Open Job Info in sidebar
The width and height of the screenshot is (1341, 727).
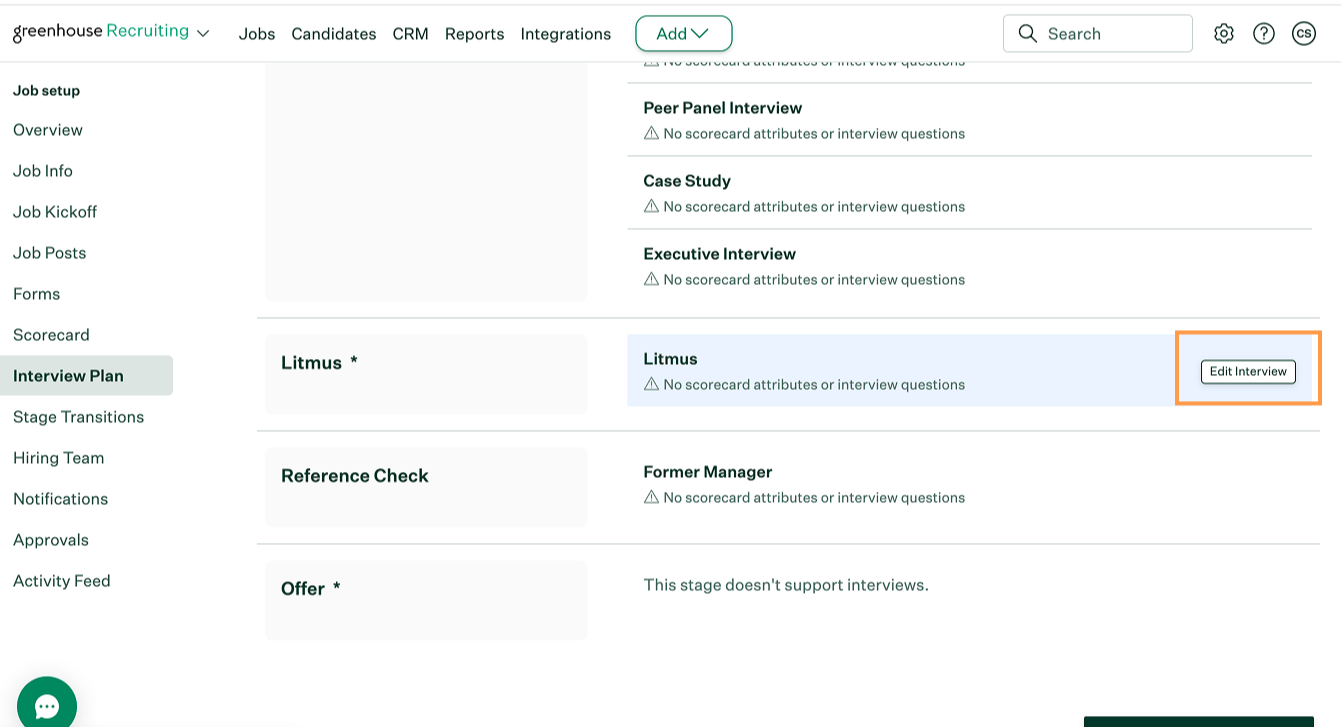pyautogui.click(x=43, y=171)
